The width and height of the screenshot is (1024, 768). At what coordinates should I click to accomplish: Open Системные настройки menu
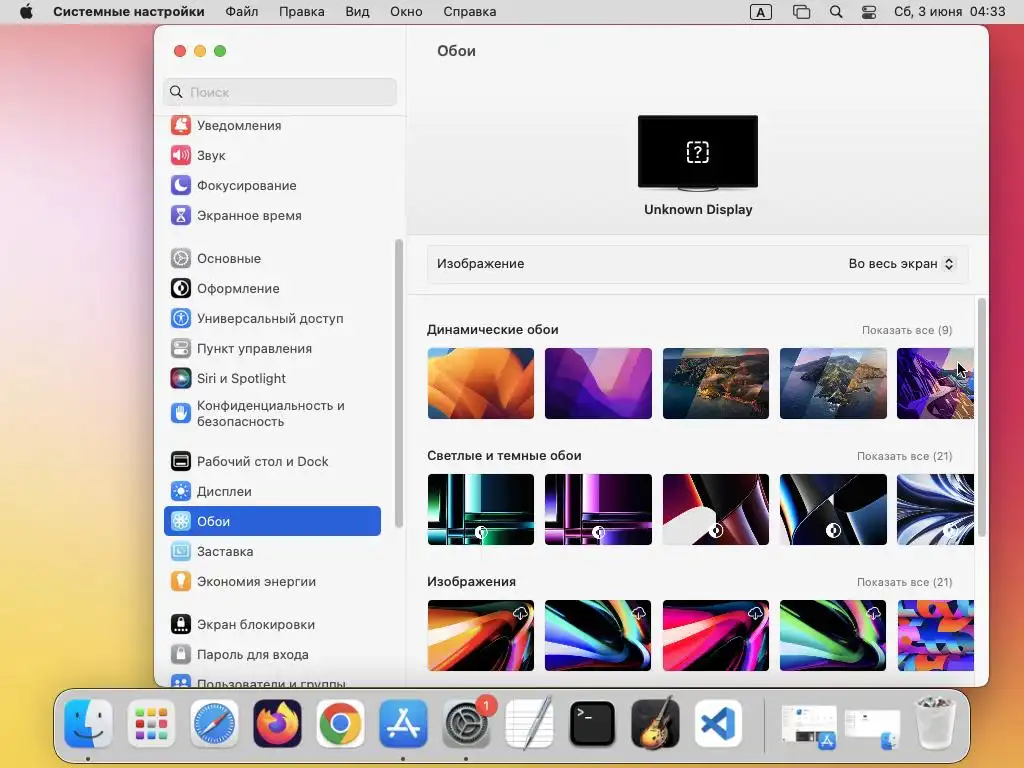click(129, 12)
